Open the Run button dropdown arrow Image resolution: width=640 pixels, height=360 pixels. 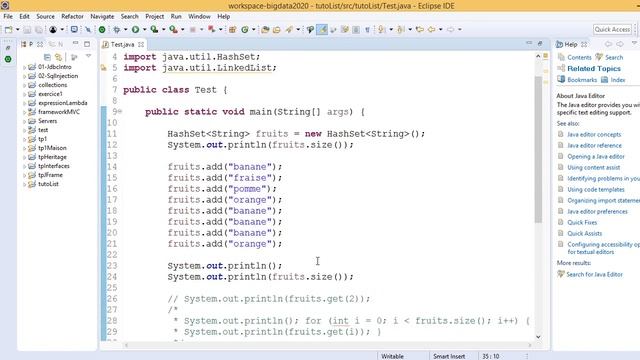click(144, 29)
